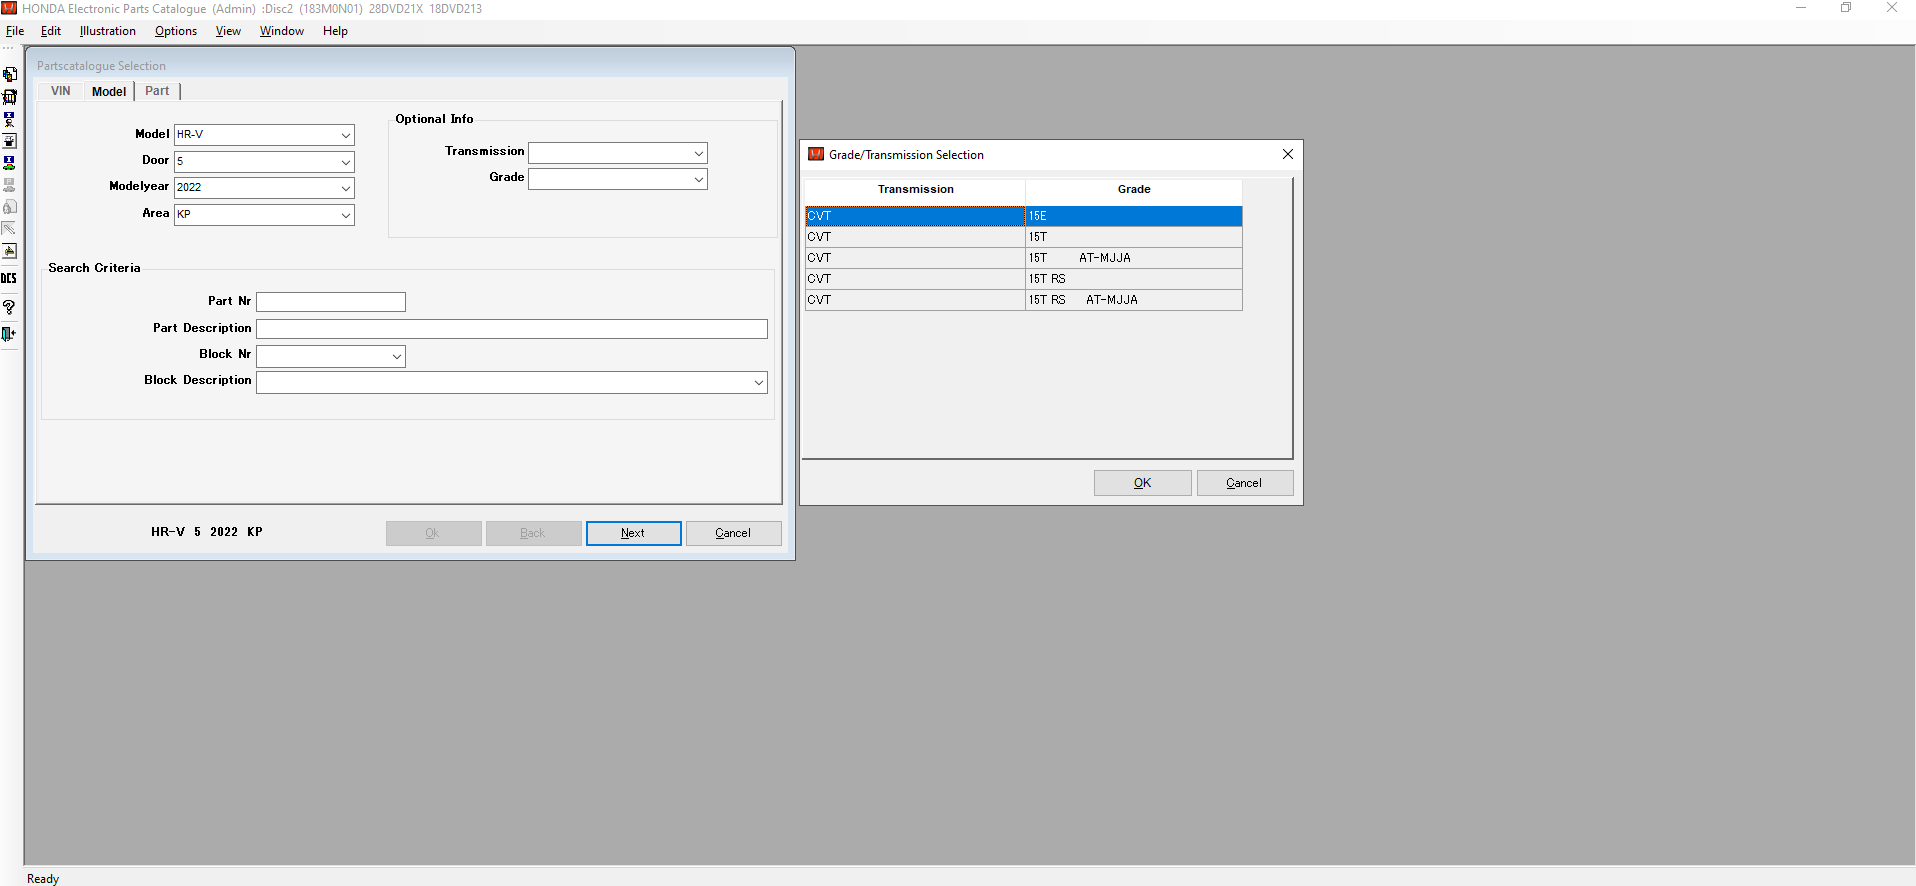Open the Edit menu
This screenshot has height=886, width=1916.
pos(51,31)
